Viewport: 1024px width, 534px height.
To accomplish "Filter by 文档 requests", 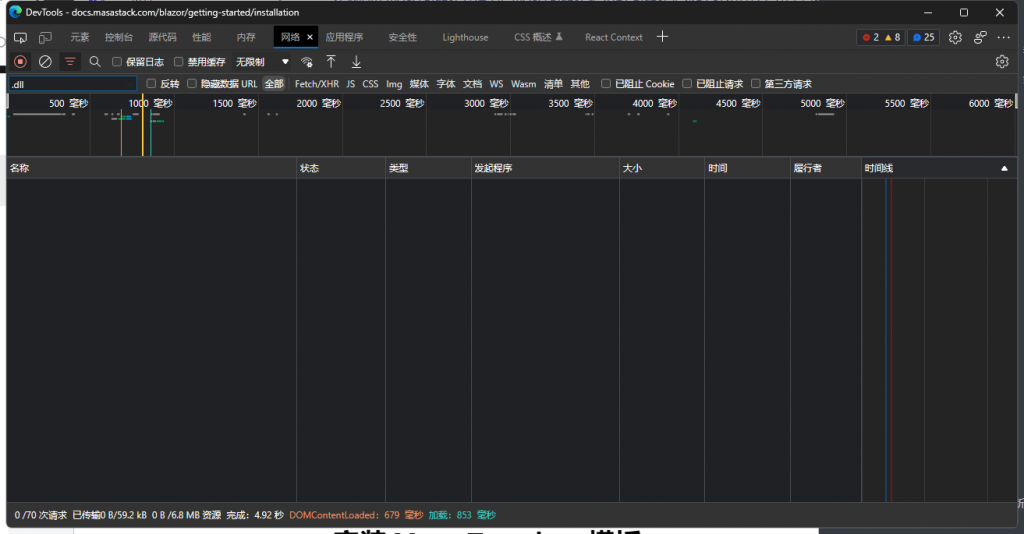I will click(472, 84).
